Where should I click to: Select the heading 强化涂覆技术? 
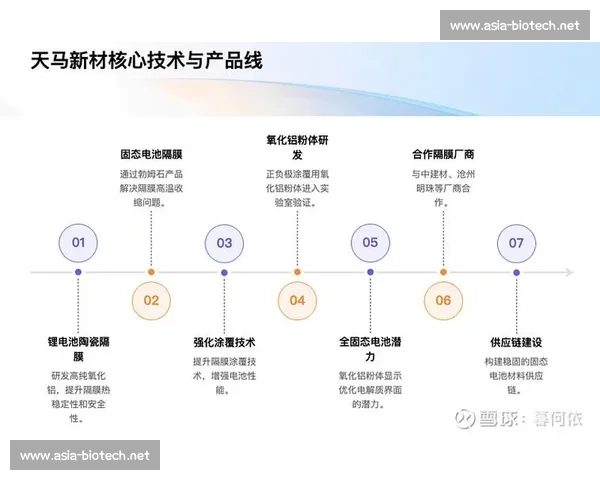click(224, 341)
